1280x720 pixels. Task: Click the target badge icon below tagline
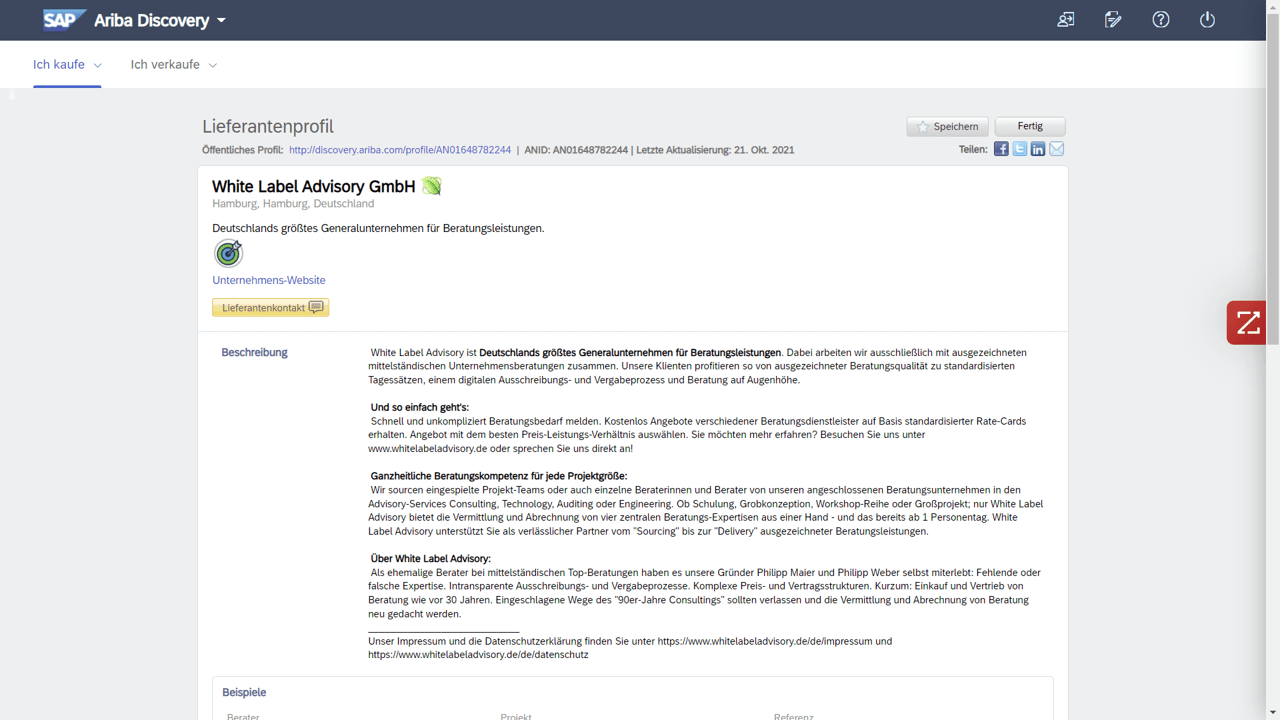pyautogui.click(x=228, y=253)
